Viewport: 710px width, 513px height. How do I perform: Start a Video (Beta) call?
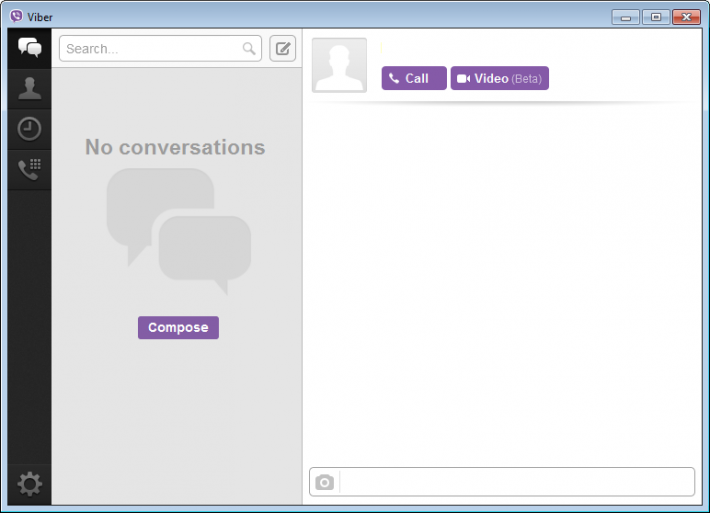(499, 78)
